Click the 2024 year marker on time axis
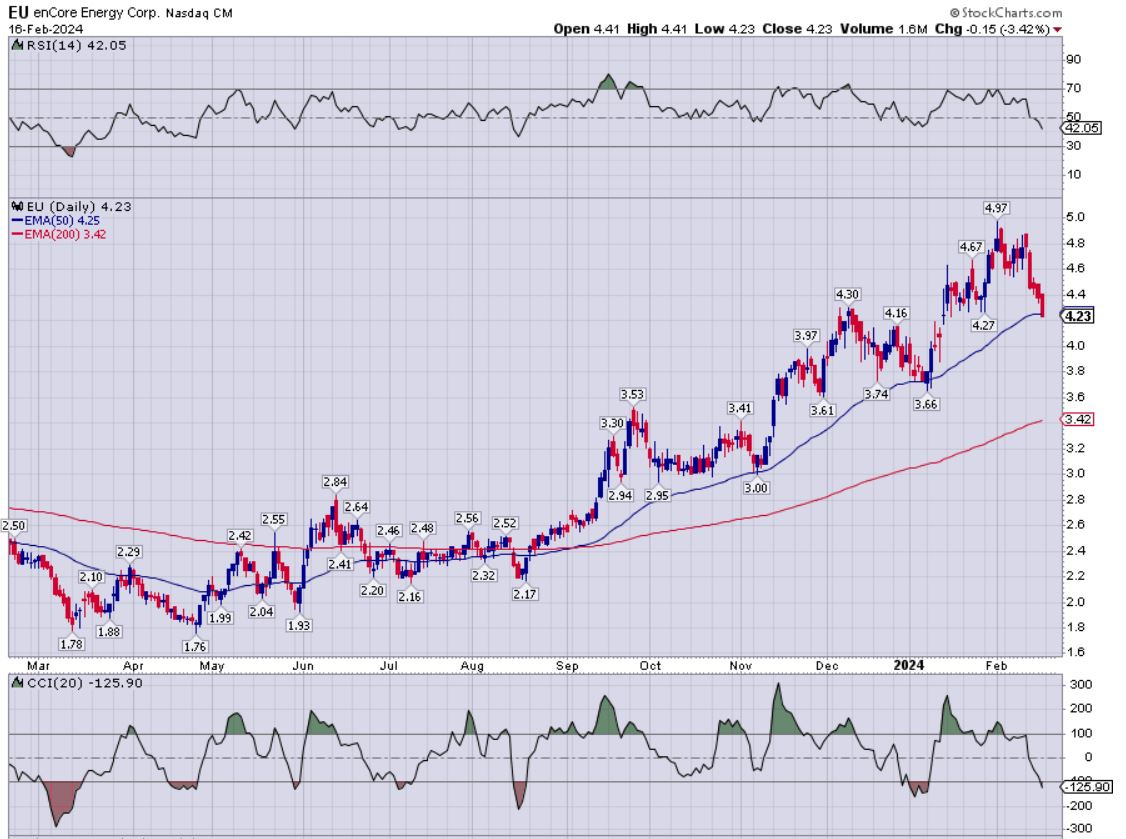 click(x=908, y=665)
